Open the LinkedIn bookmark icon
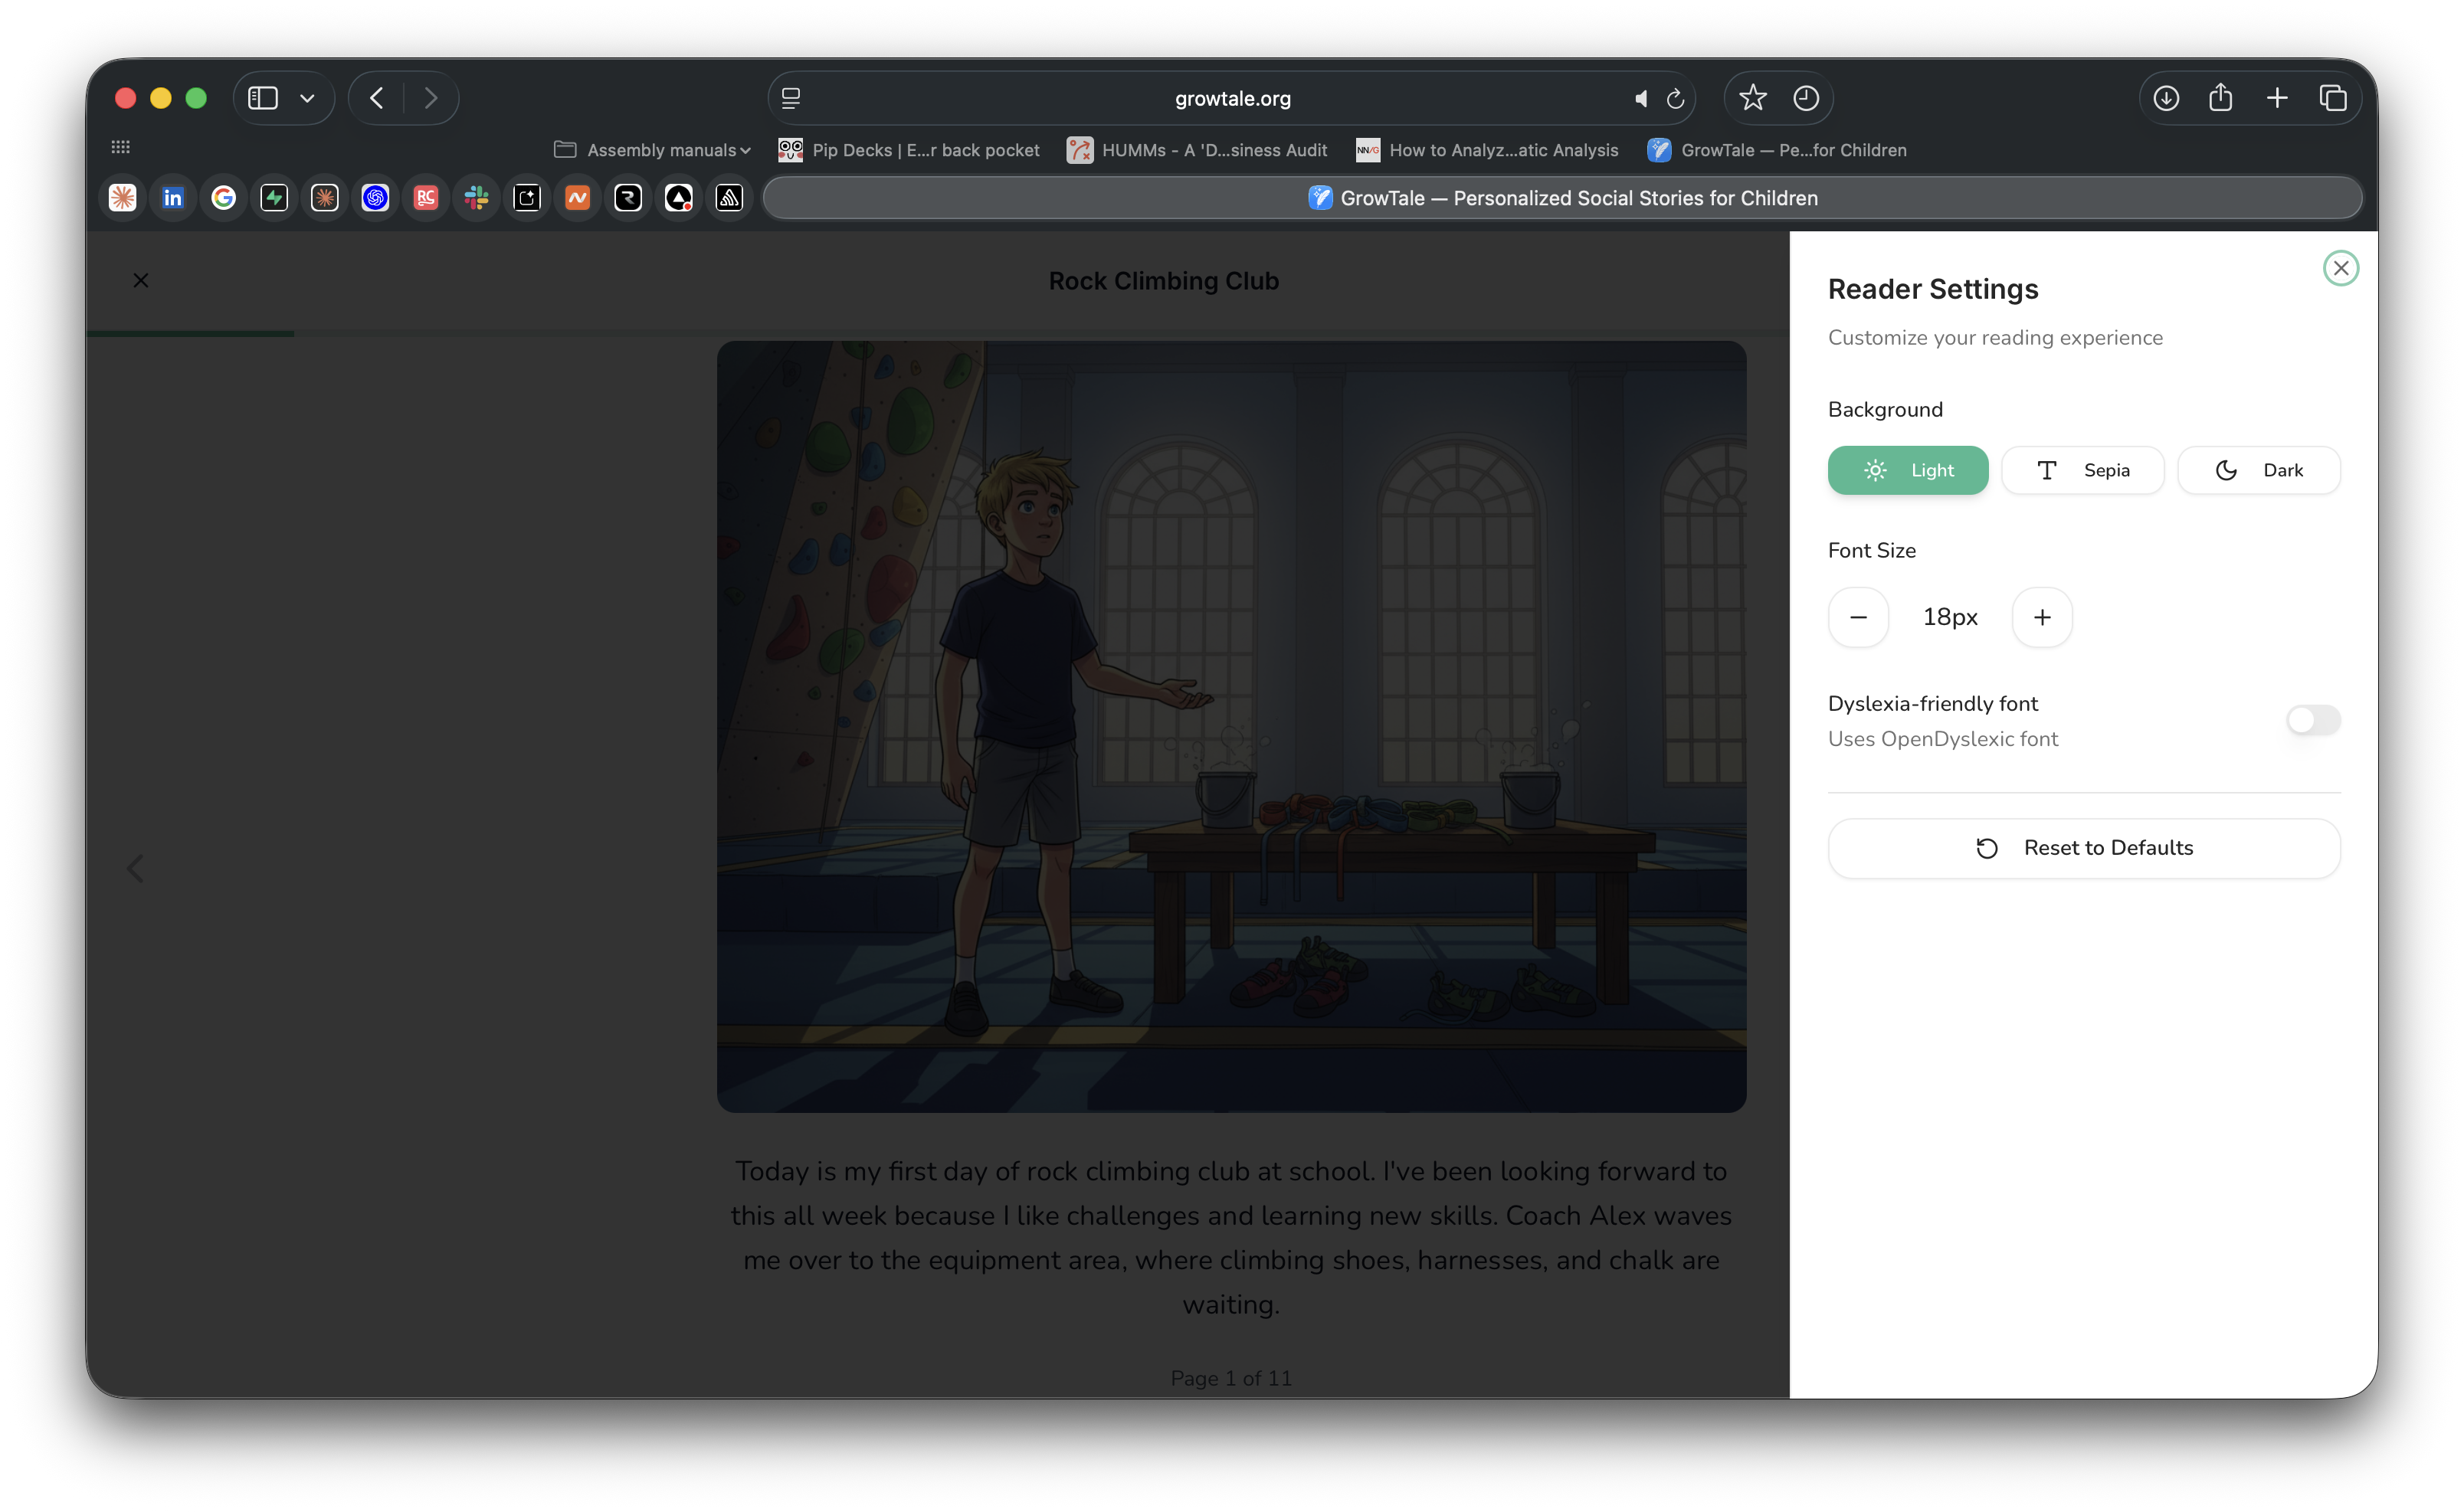Image resolution: width=2464 pixels, height=1512 pixels. coord(173,197)
